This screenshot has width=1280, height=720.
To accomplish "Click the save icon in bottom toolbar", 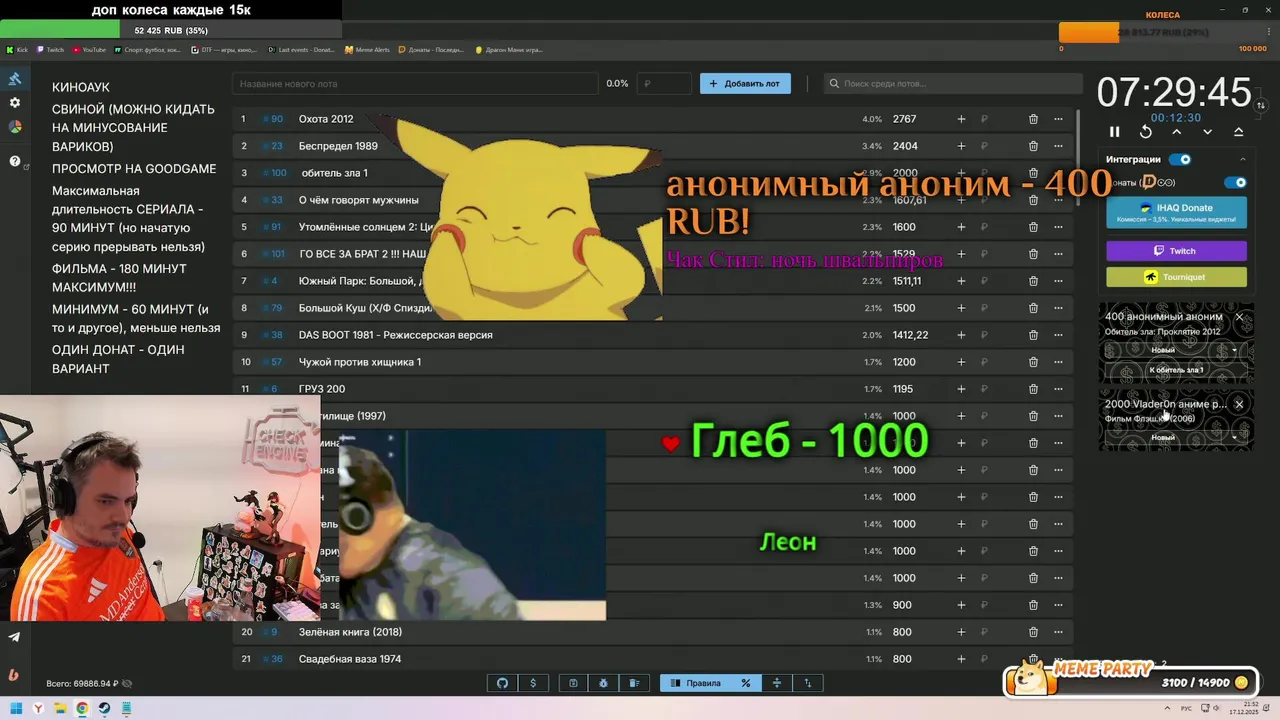I will (573, 683).
